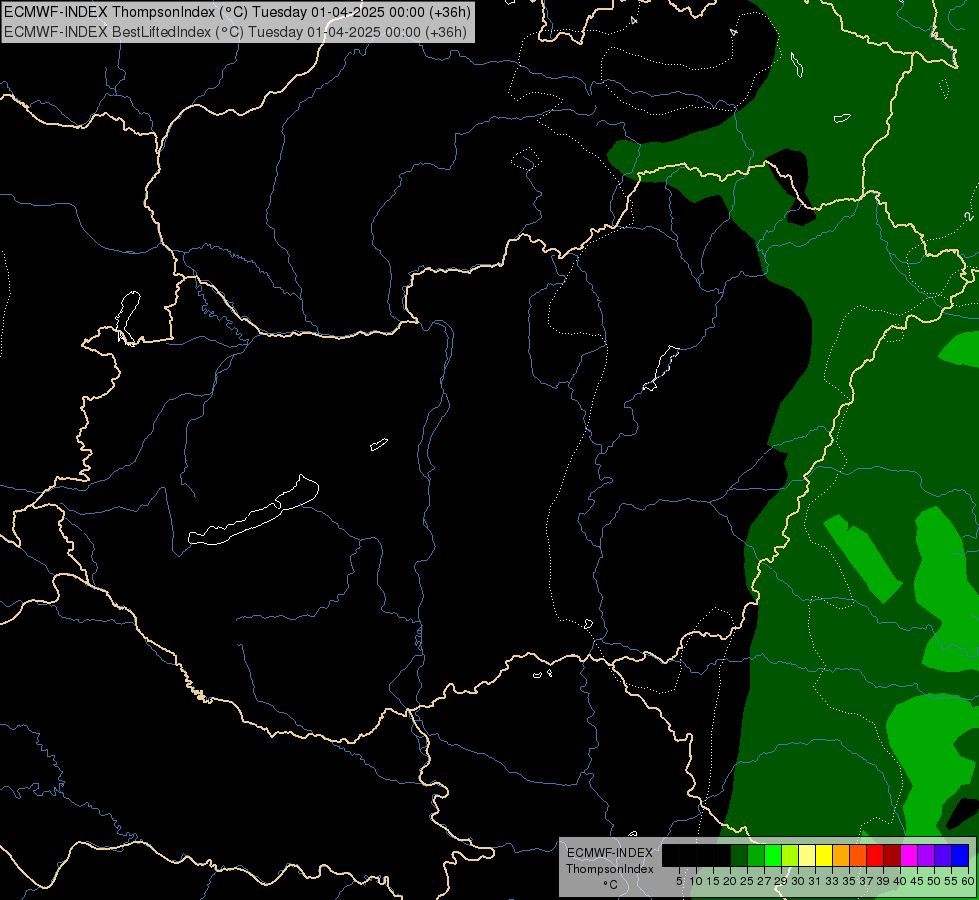
Task: Click the legend scale label 39
Action: (883, 881)
